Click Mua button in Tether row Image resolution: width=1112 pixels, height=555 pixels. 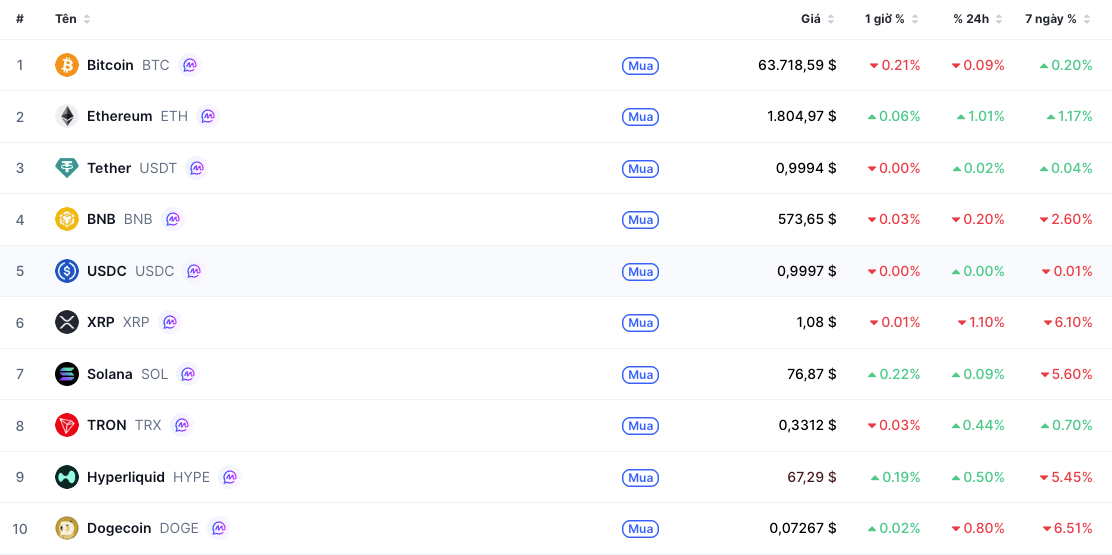click(640, 169)
